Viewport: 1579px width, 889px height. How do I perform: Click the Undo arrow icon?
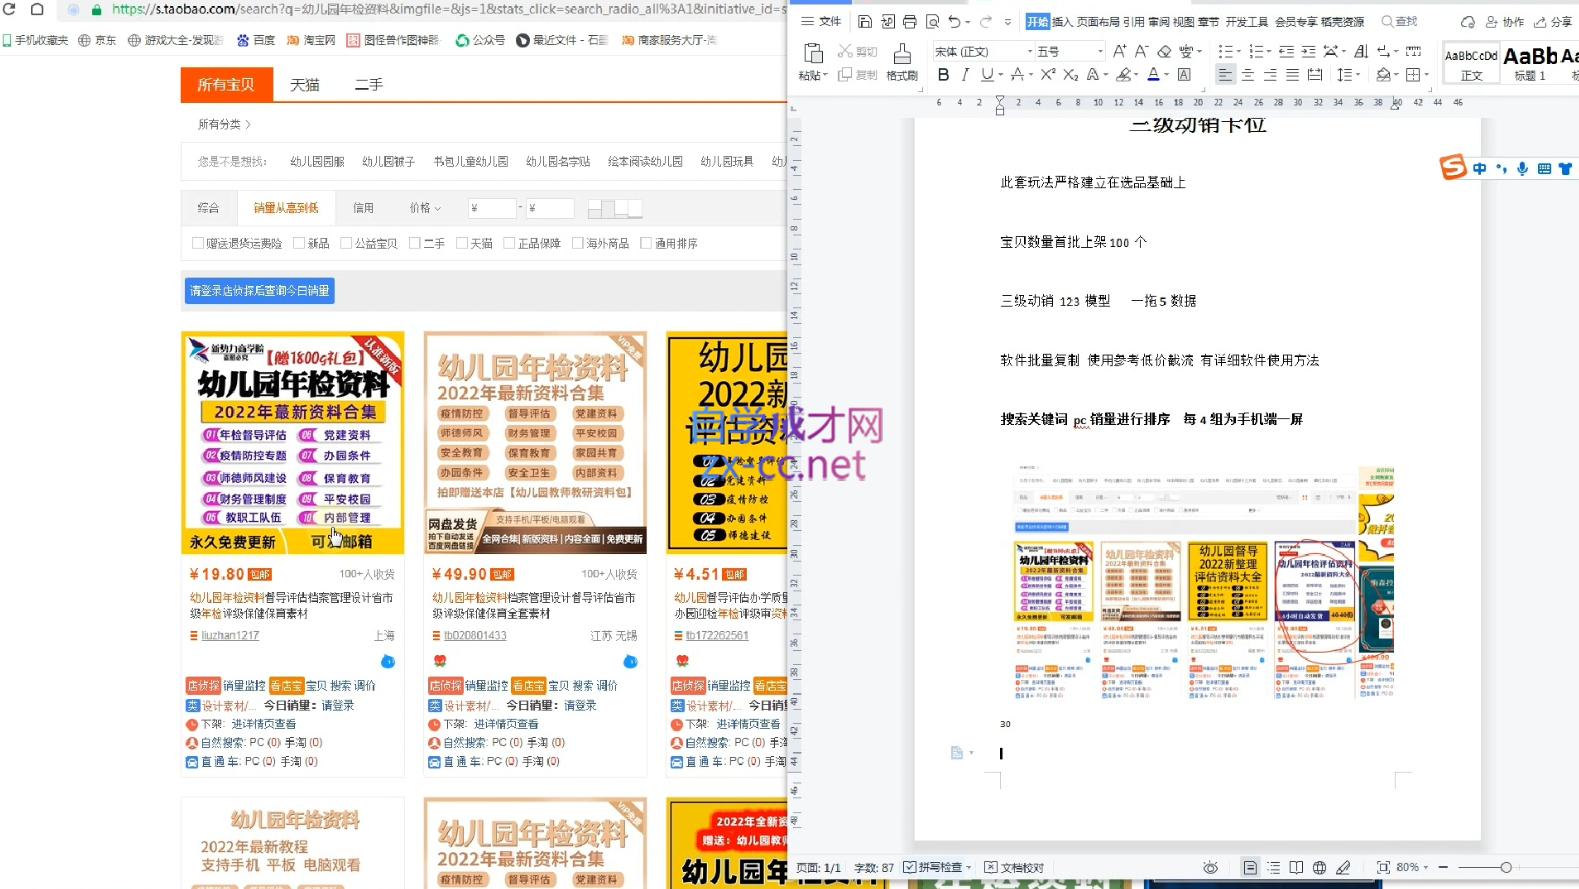coord(954,22)
